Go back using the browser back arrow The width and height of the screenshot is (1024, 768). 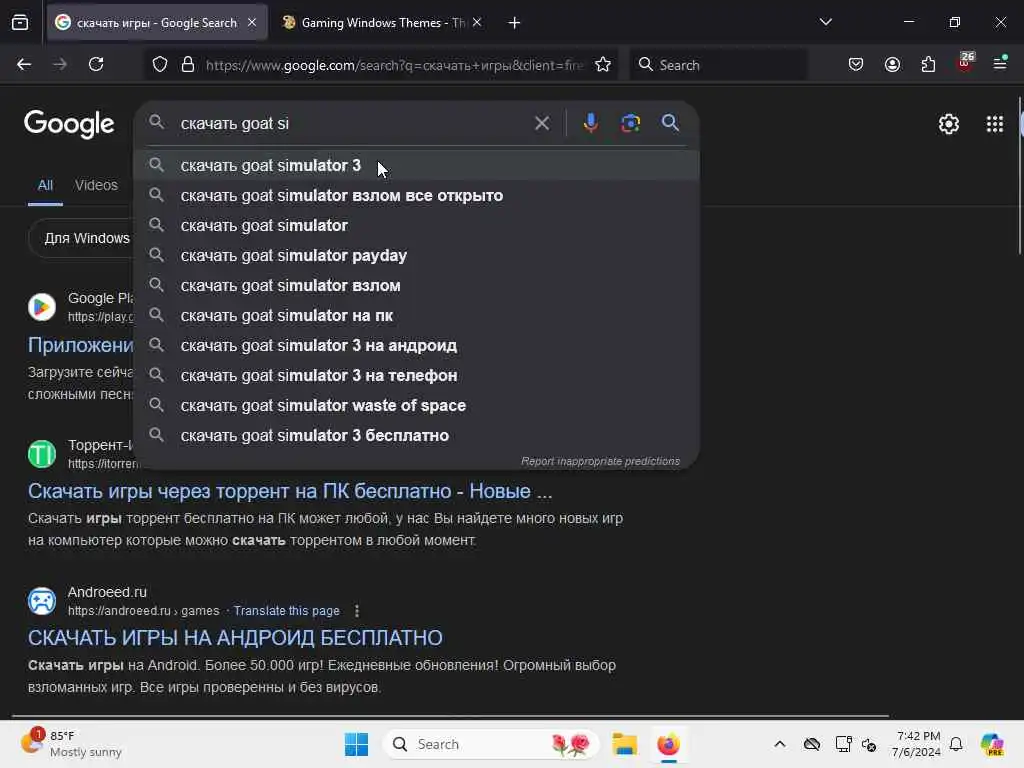click(24, 65)
